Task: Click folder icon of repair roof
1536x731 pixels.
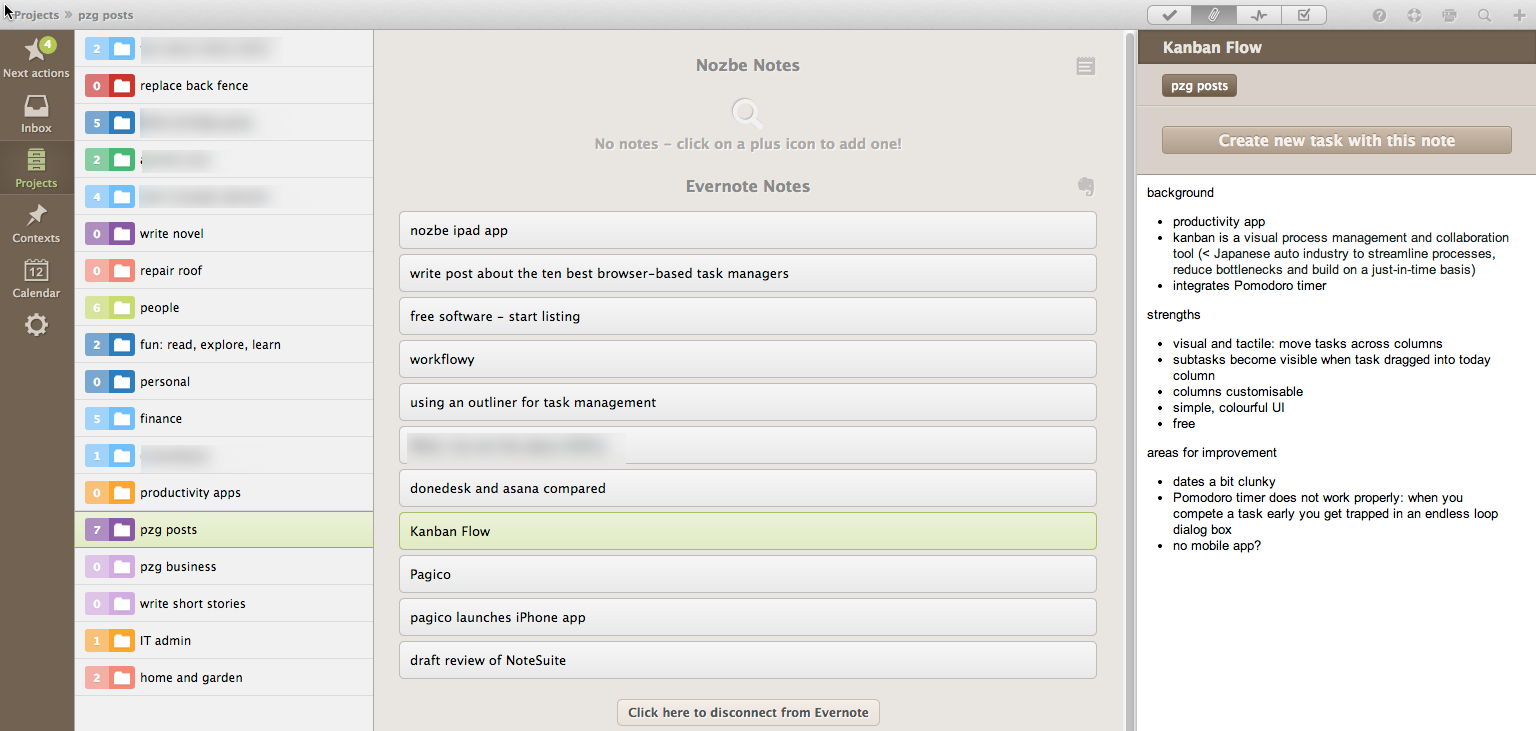Action: tap(122, 271)
